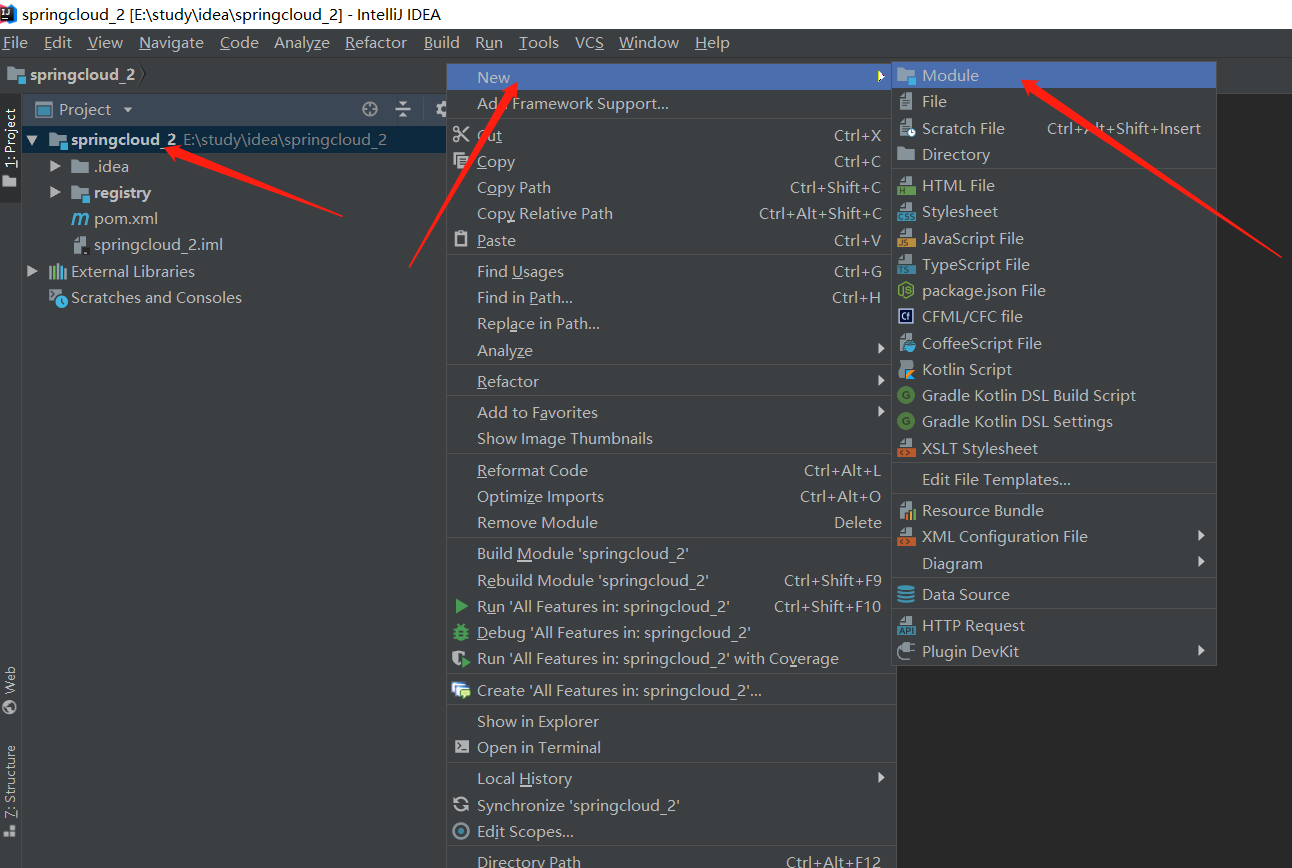The image size is (1292, 868).
Task: Open the Z: Structure tool window tab
Action: (x=10, y=790)
